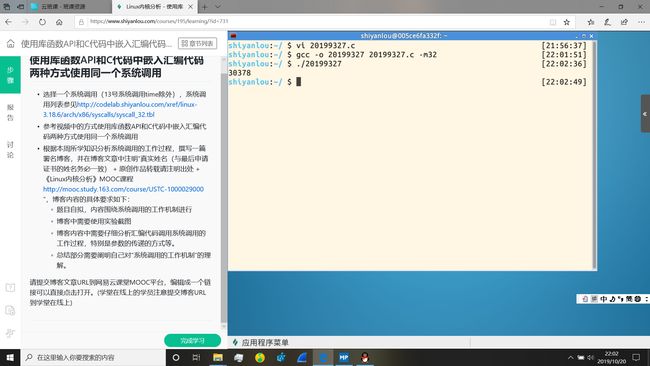
Task: Click the 简 simplified Chinese toggle
Action: (629, 299)
